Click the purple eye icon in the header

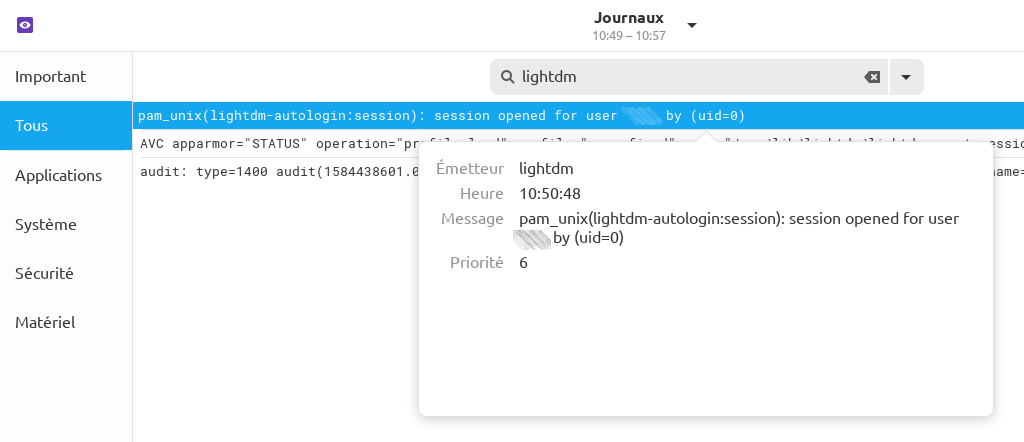click(x=26, y=25)
